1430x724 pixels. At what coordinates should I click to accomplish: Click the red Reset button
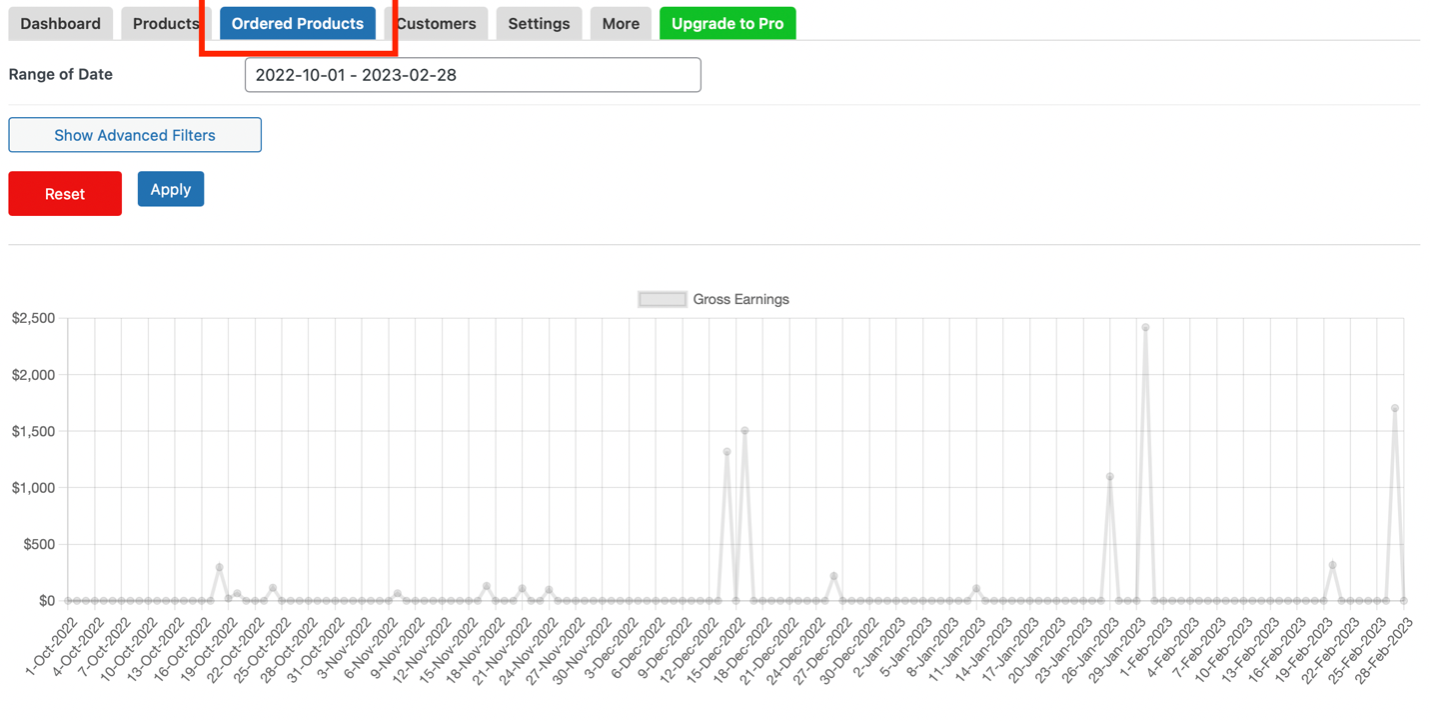(x=65, y=193)
